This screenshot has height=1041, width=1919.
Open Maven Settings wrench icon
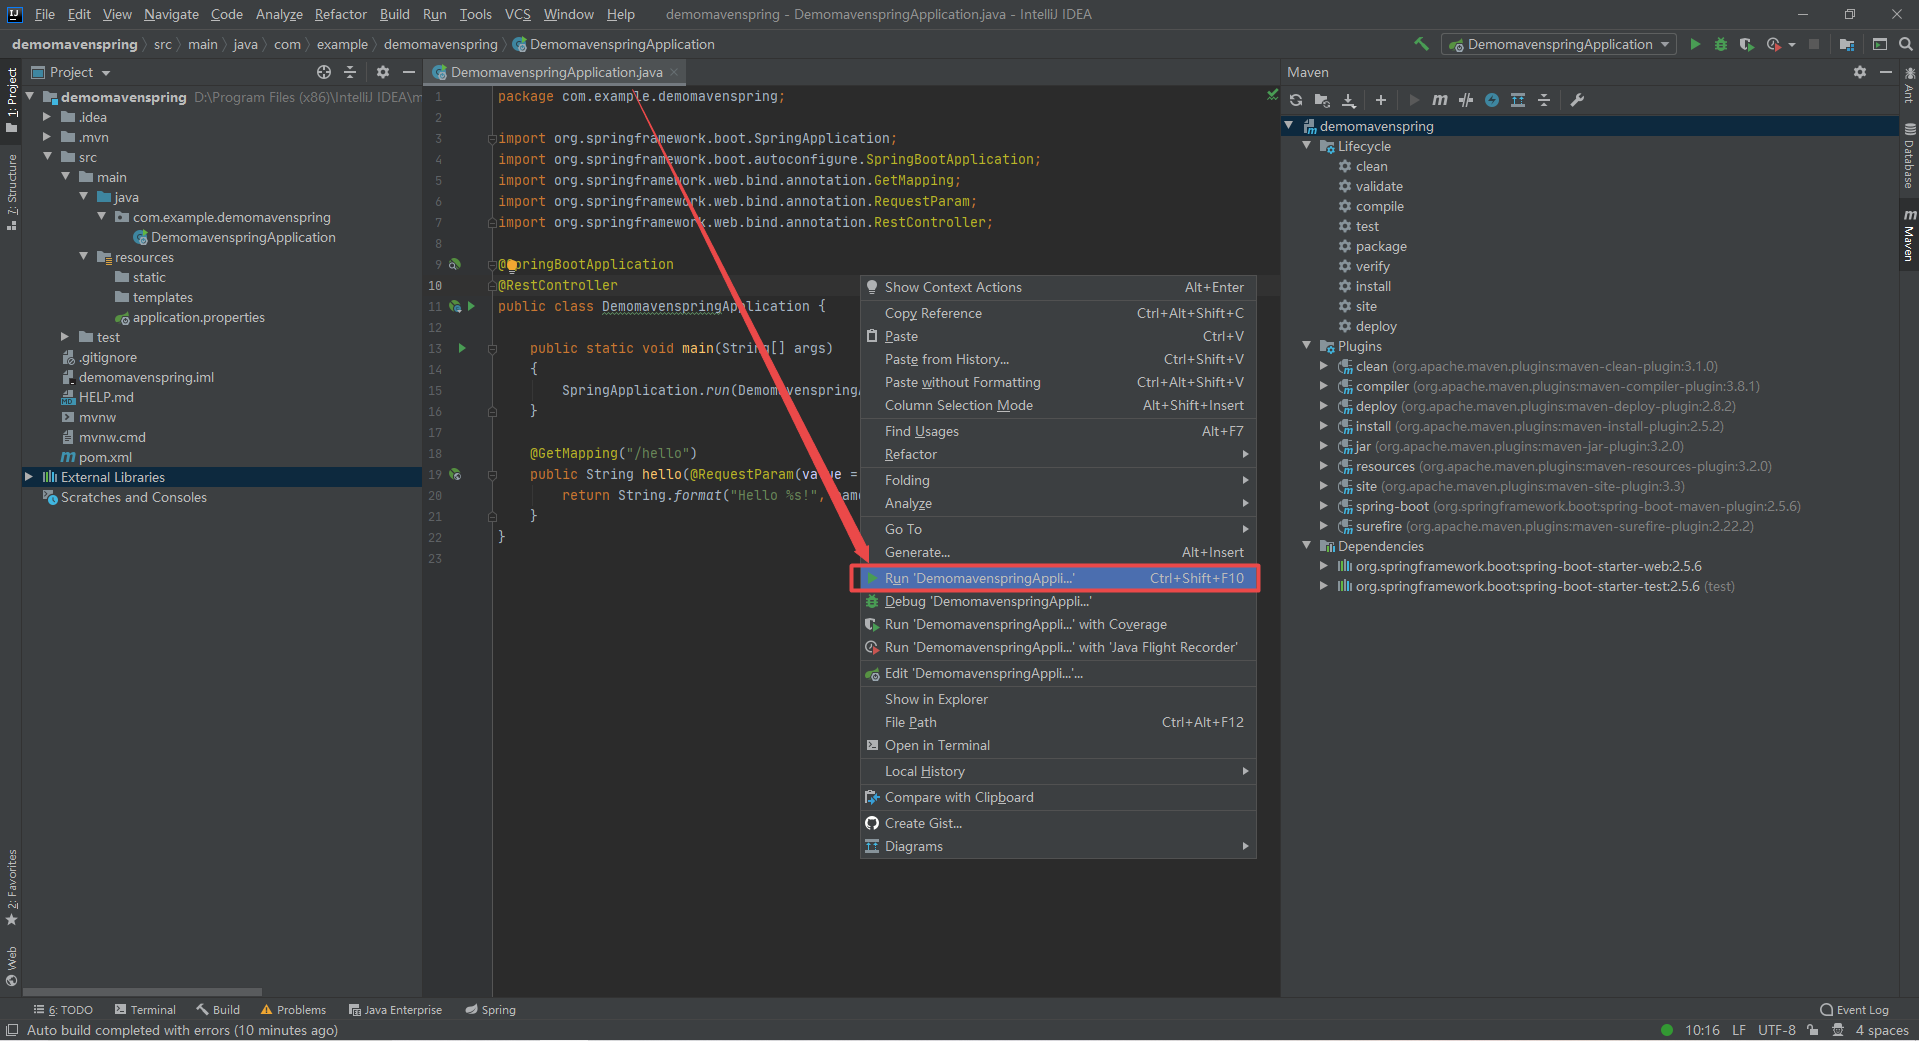[1577, 100]
